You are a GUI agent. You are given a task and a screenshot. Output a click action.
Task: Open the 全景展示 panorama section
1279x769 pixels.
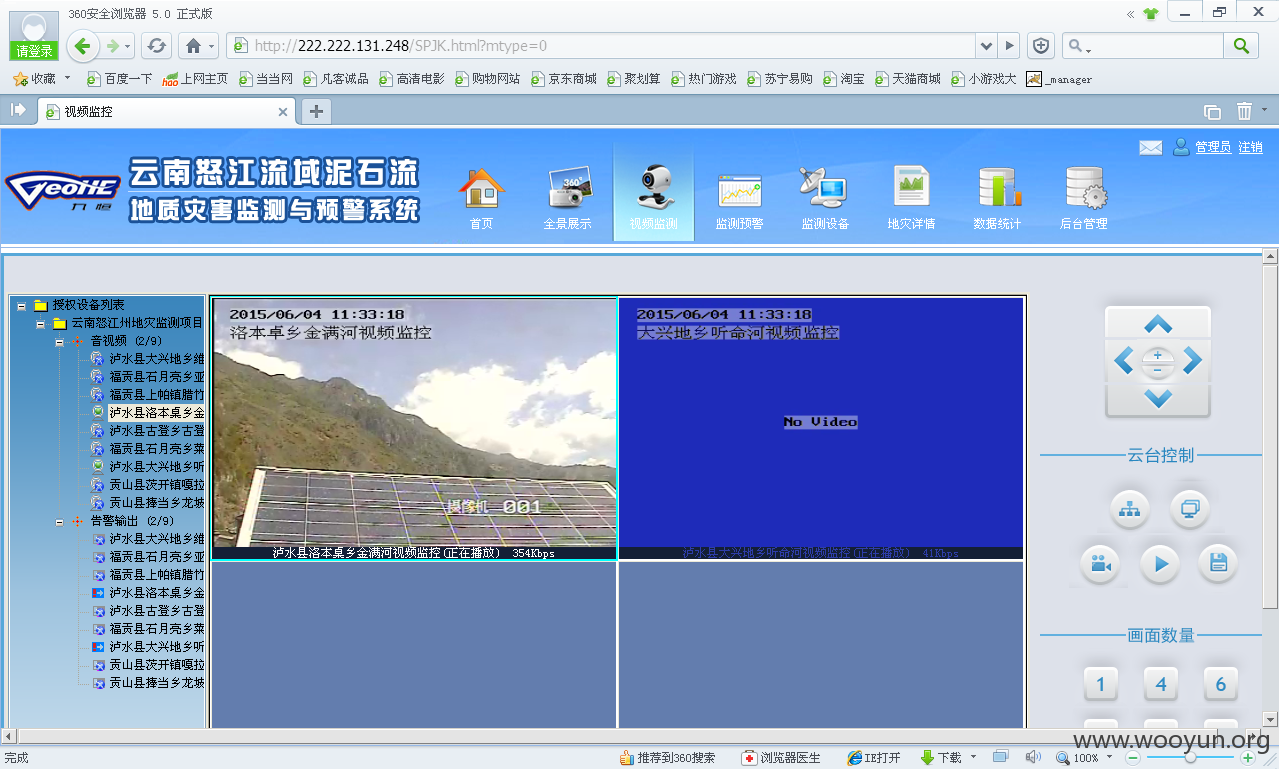[x=567, y=198]
